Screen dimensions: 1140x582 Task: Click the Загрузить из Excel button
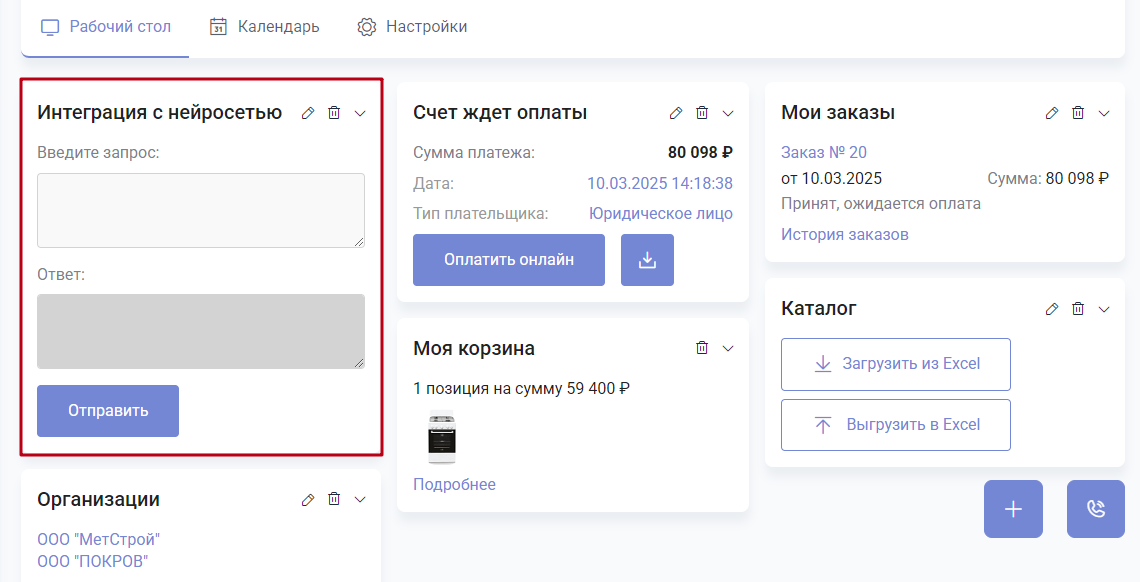pos(896,364)
